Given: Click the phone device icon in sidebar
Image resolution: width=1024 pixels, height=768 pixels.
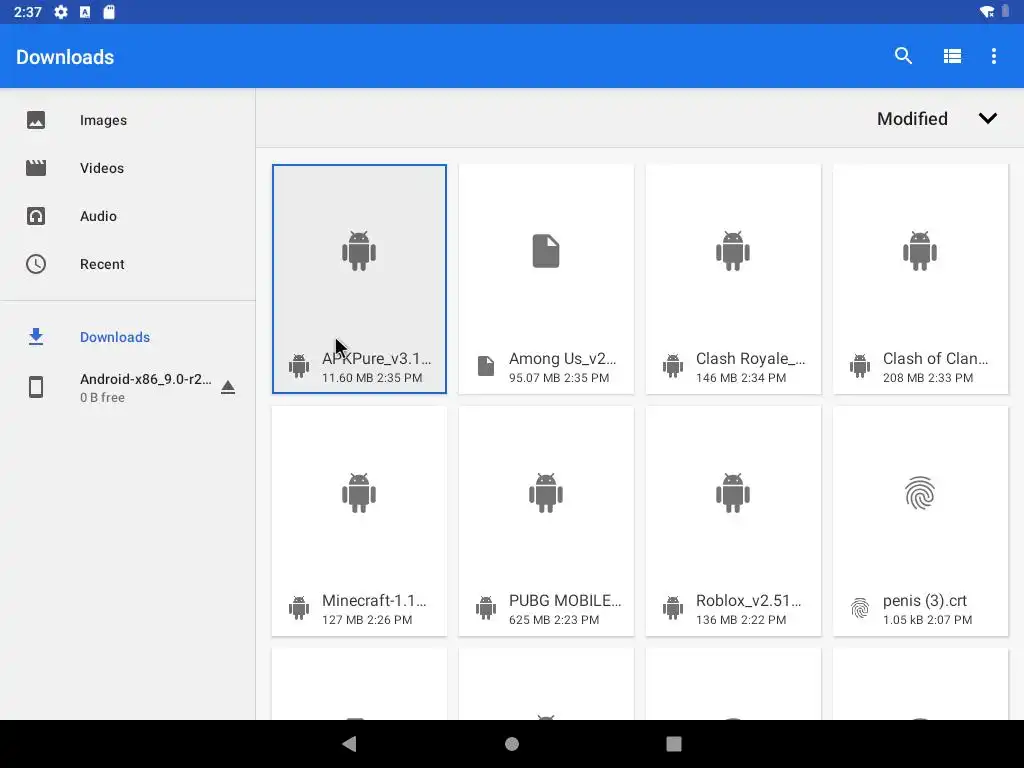Looking at the screenshot, I should click(x=36, y=387).
